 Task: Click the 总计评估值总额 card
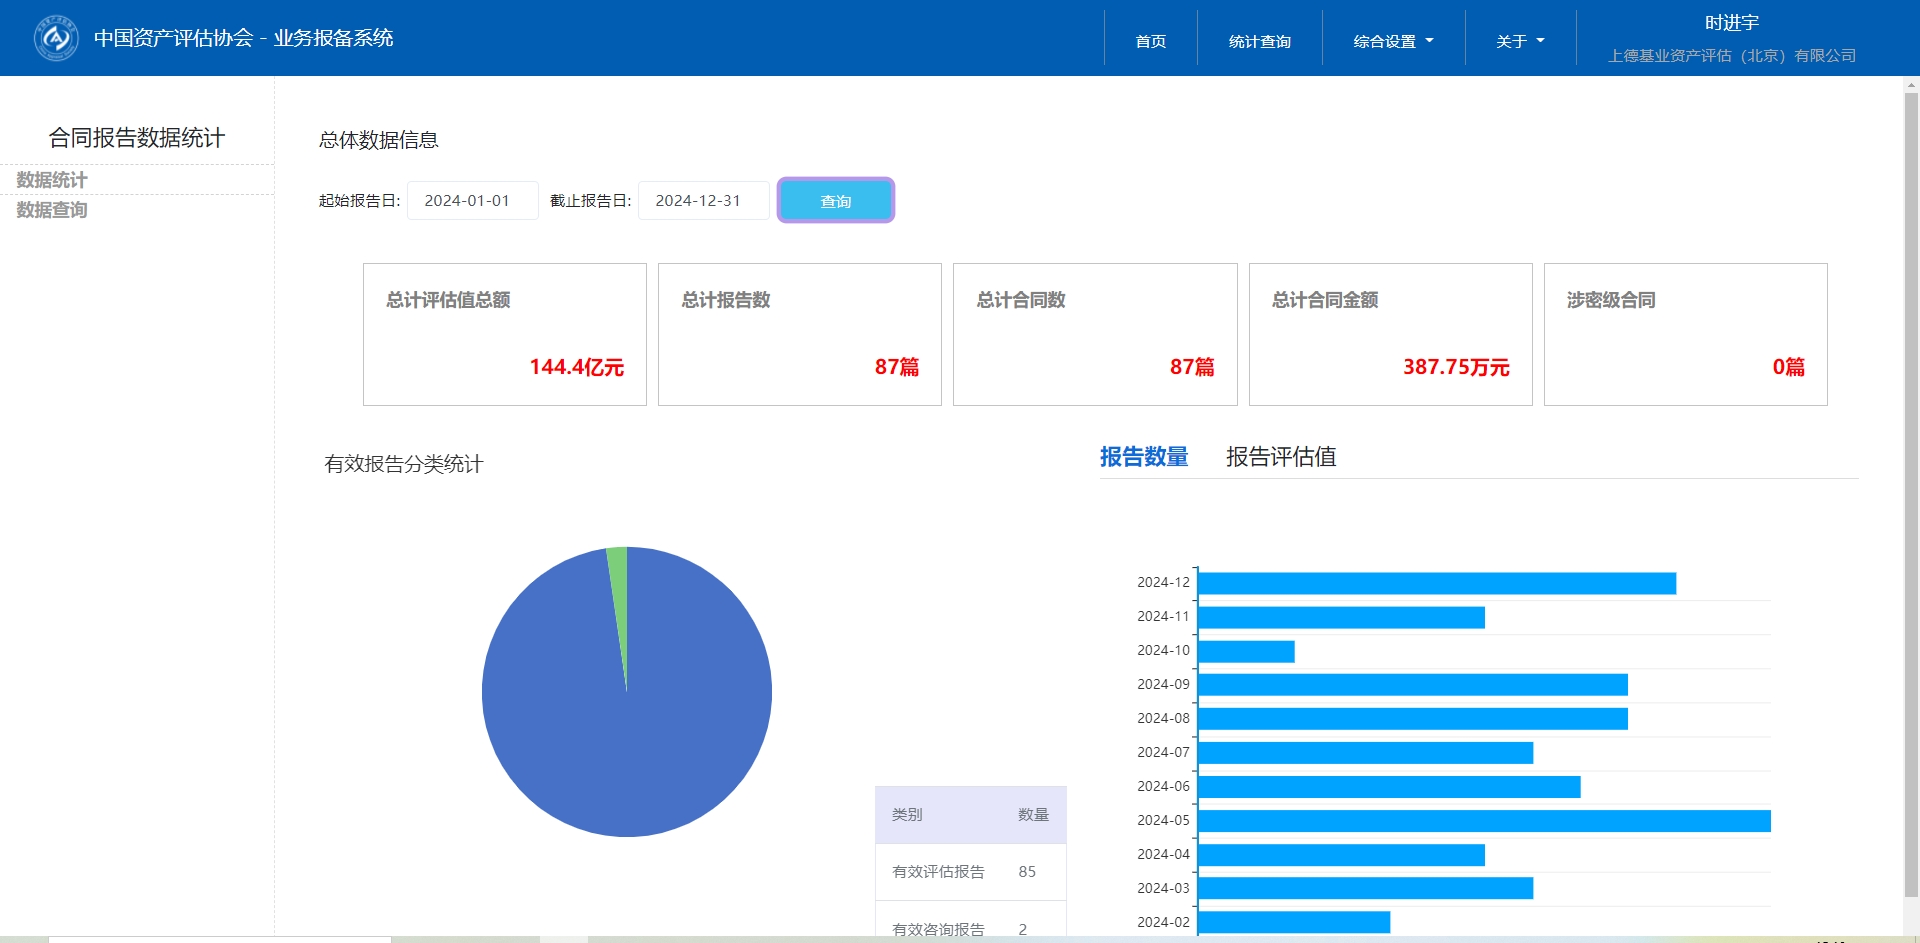pyautogui.click(x=504, y=334)
